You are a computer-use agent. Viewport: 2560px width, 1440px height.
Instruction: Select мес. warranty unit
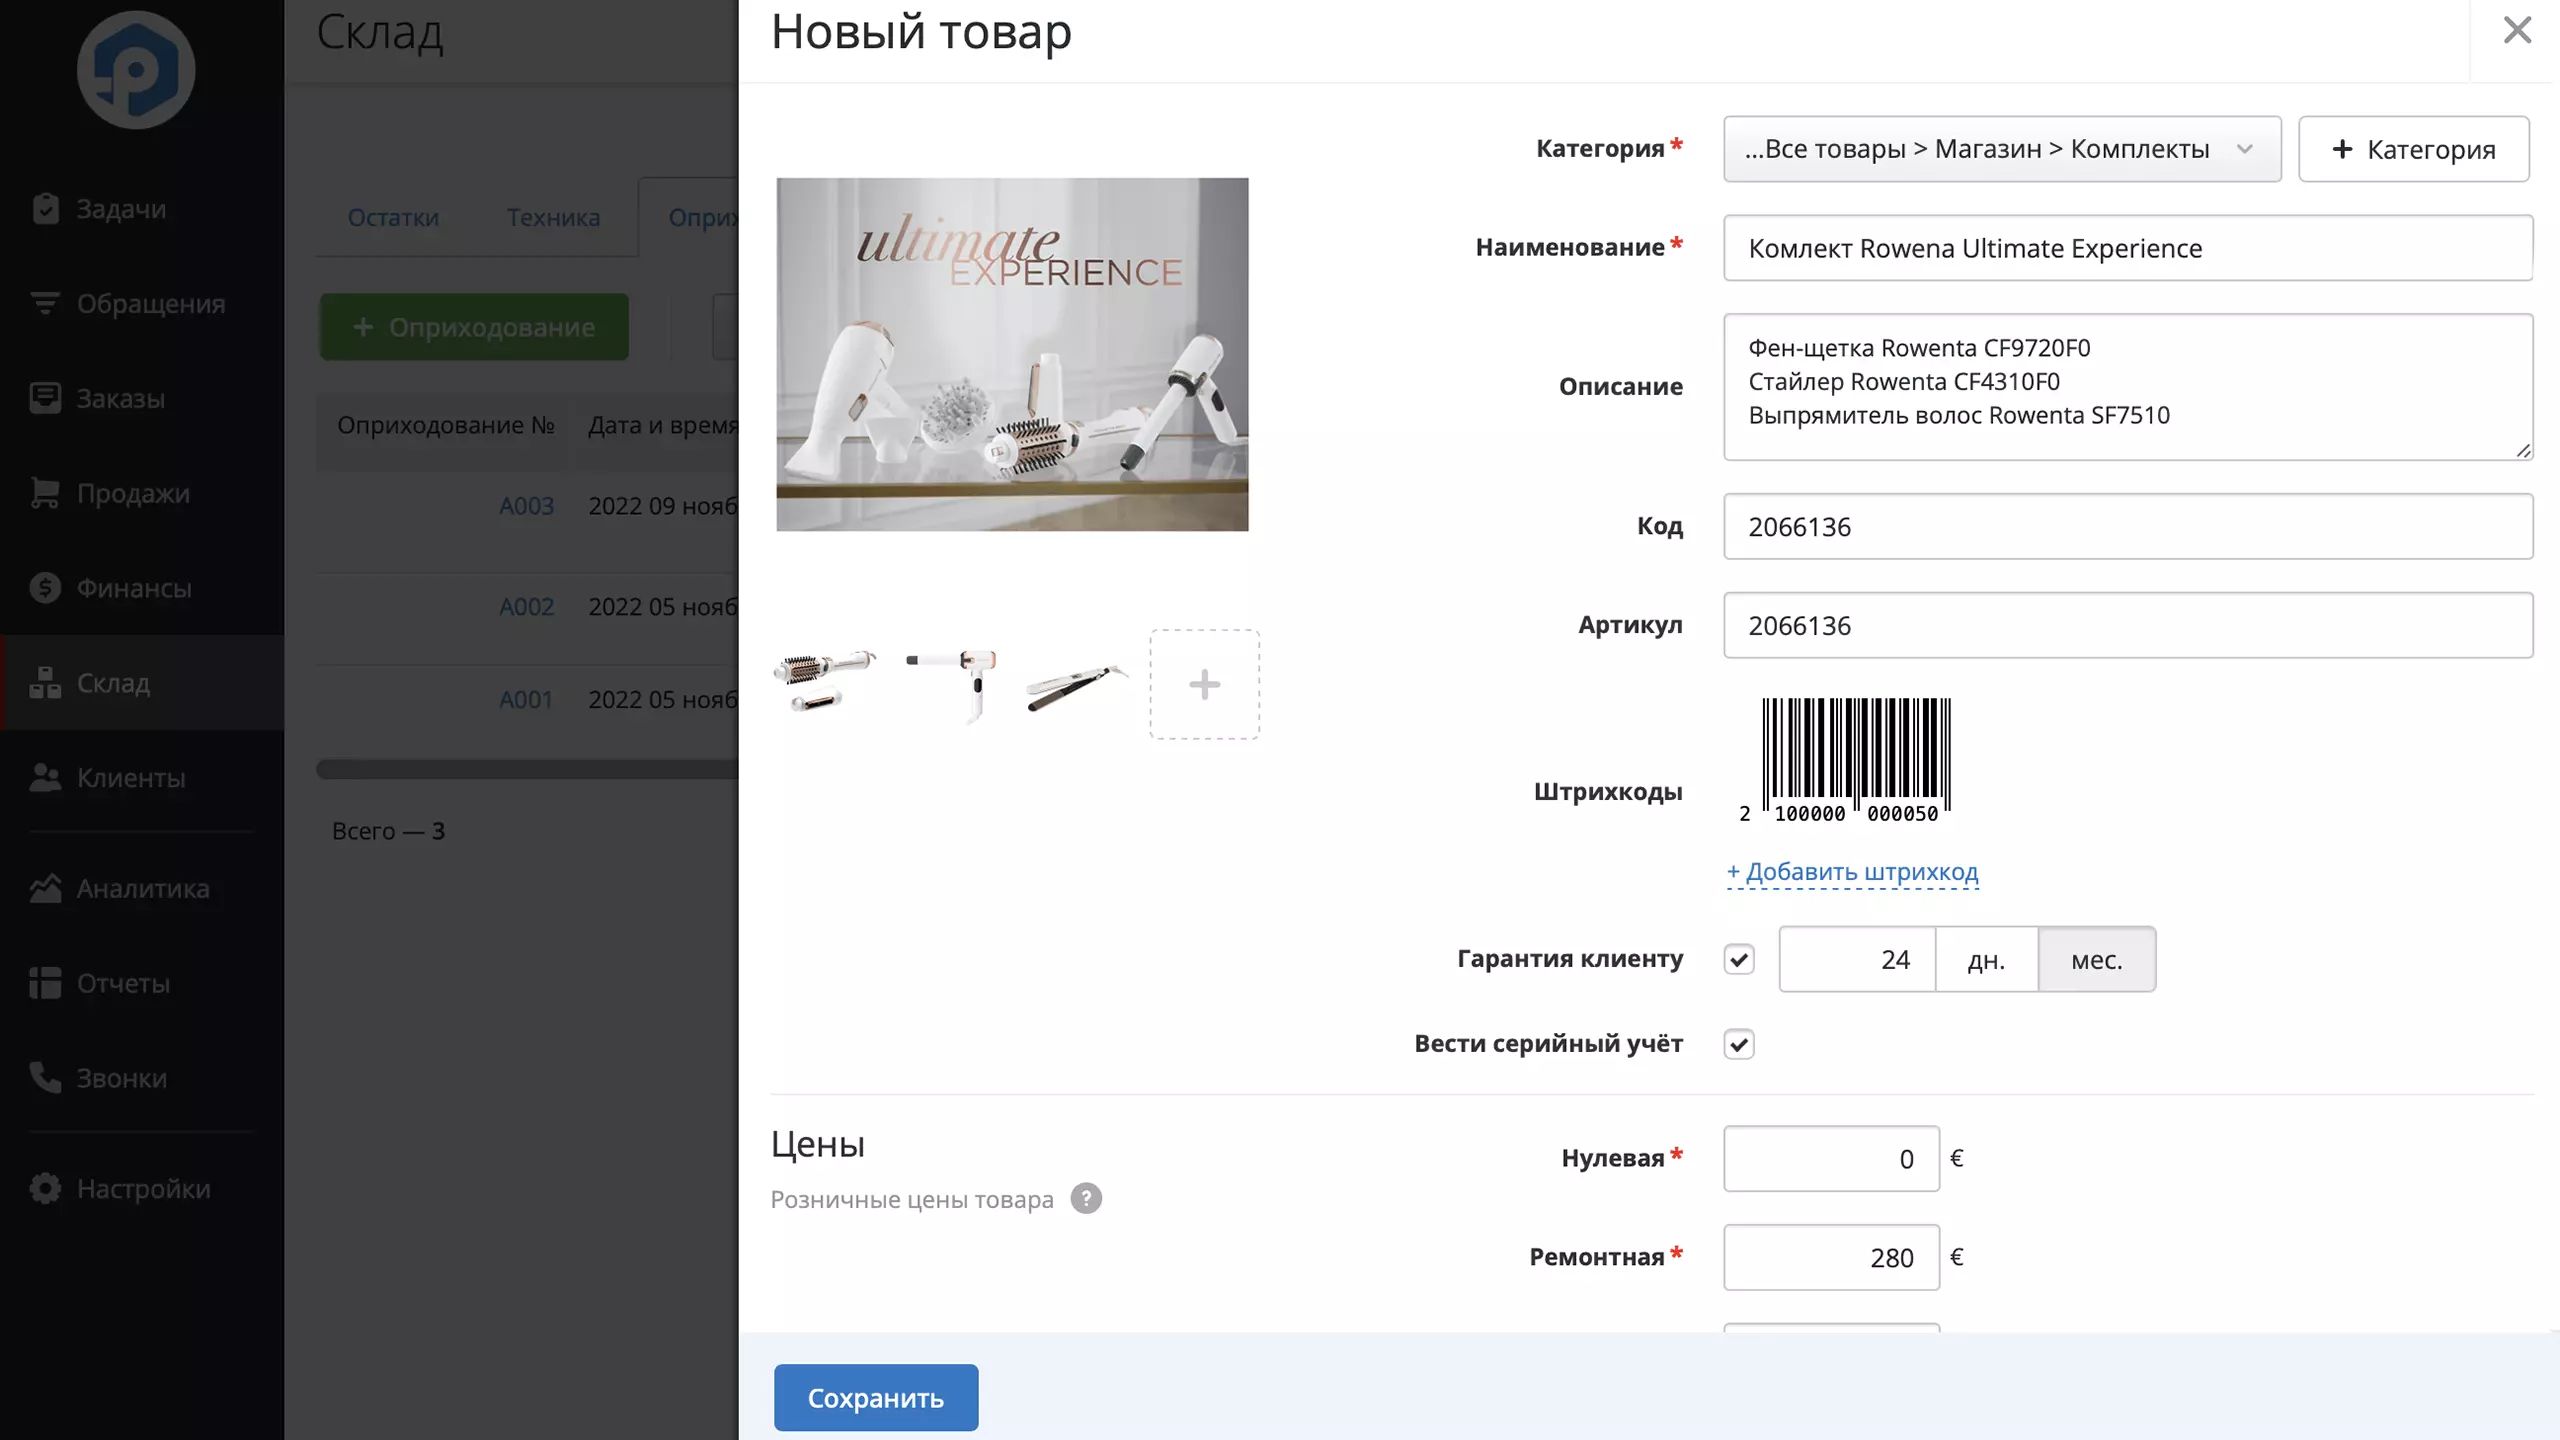tap(2097, 960)
